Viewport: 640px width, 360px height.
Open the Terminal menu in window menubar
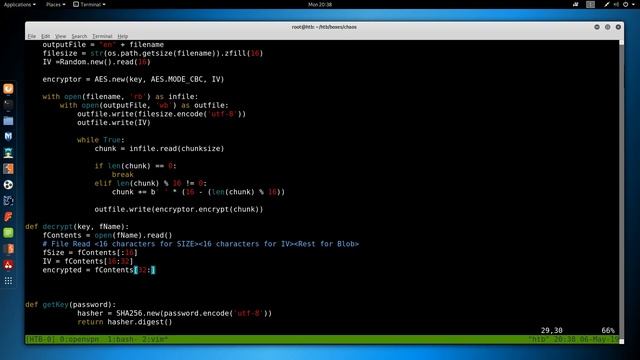point(102,36)
